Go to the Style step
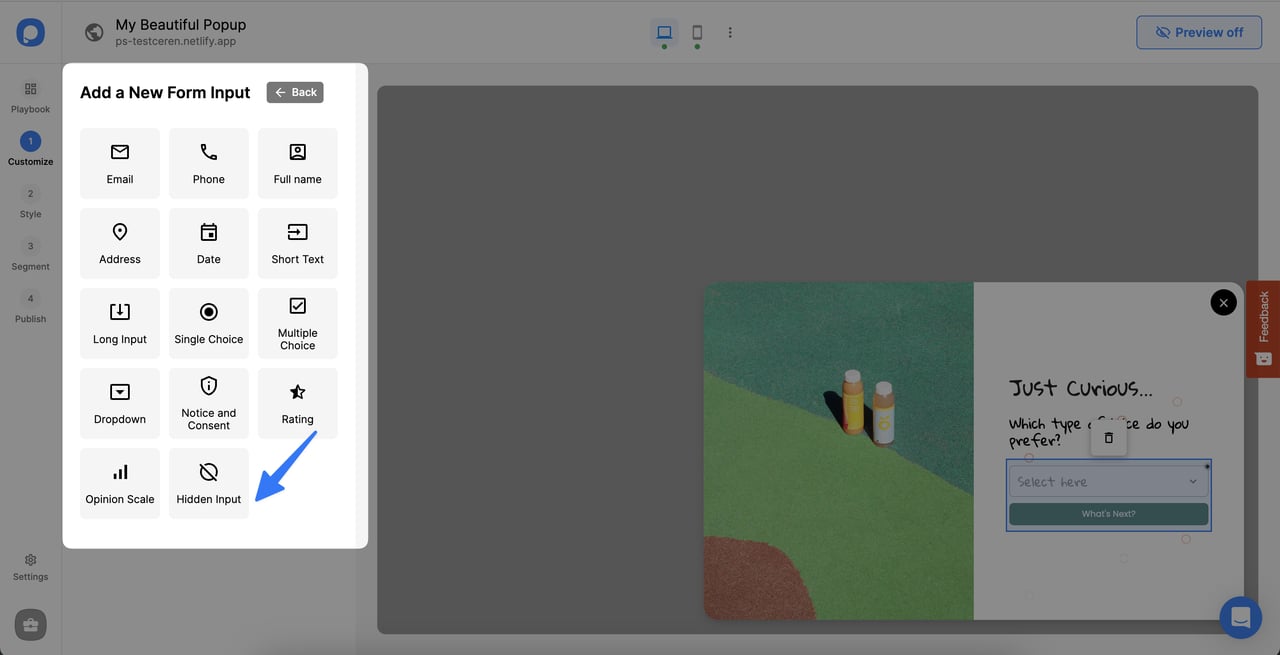 (30, 203)
